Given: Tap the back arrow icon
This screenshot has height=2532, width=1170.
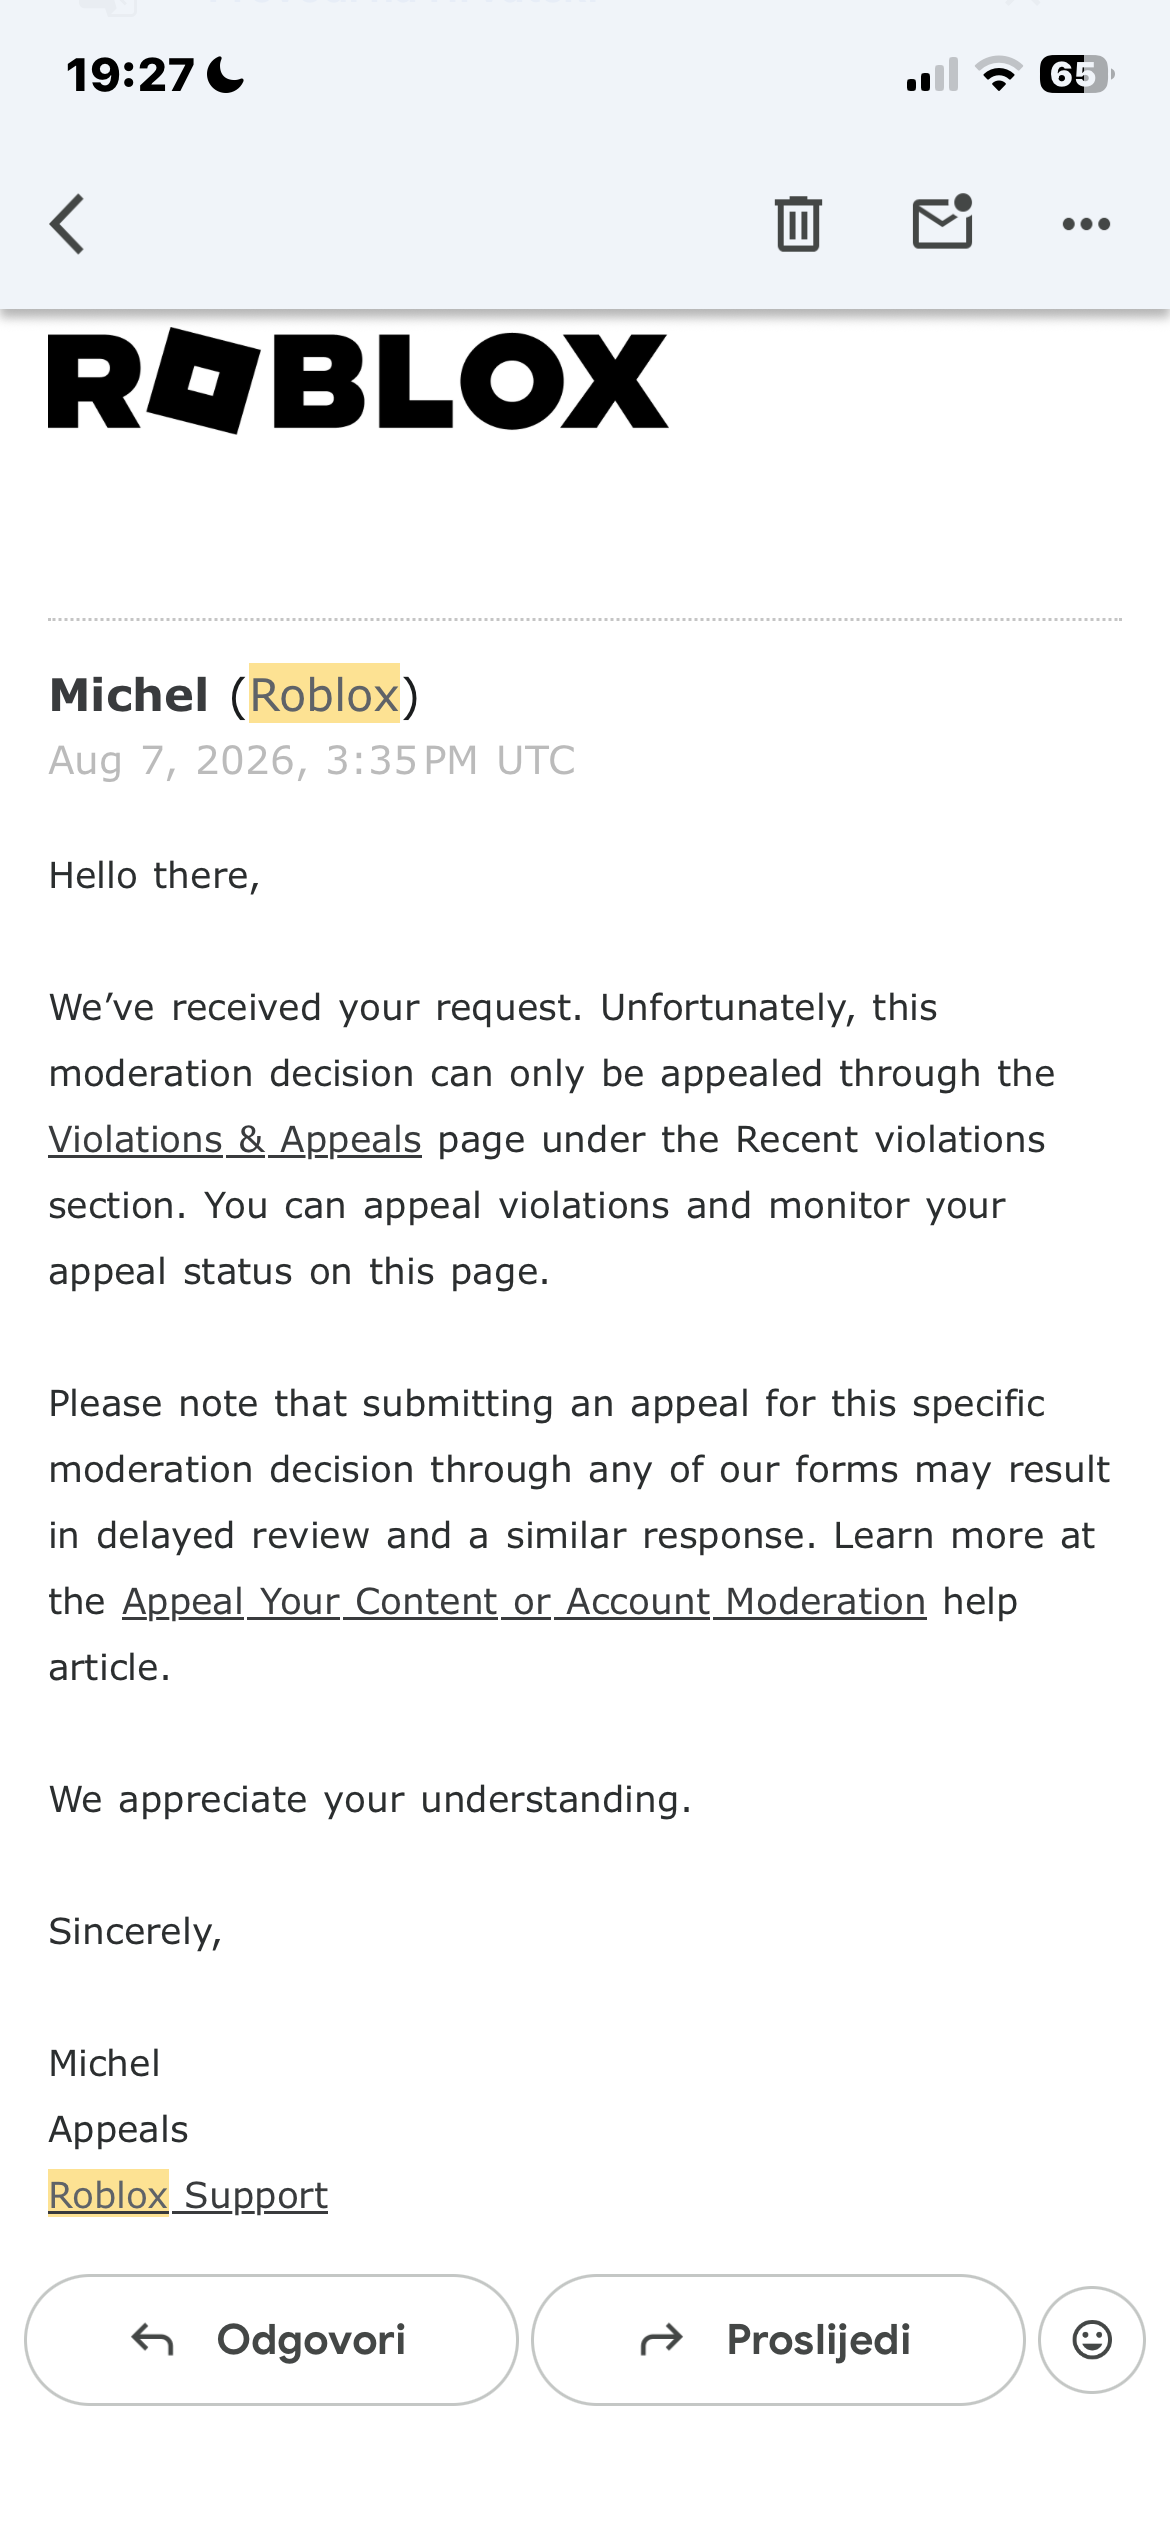Looking at the screenshot, I should [x=67, y=224].
